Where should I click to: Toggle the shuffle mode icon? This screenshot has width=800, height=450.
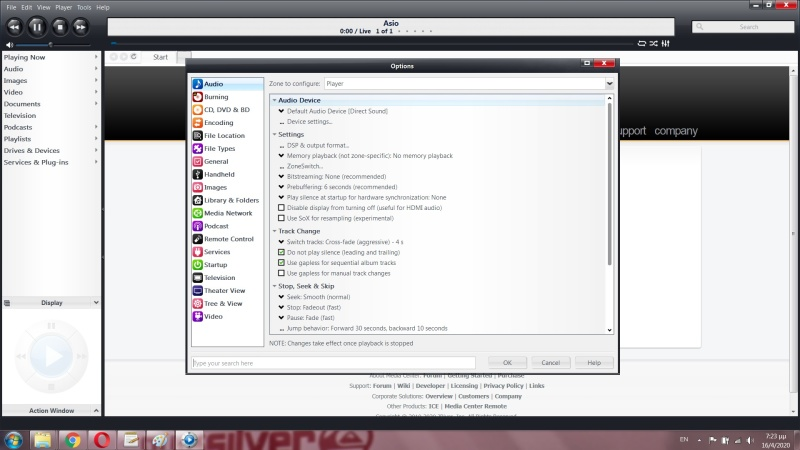tap(654, 43)
